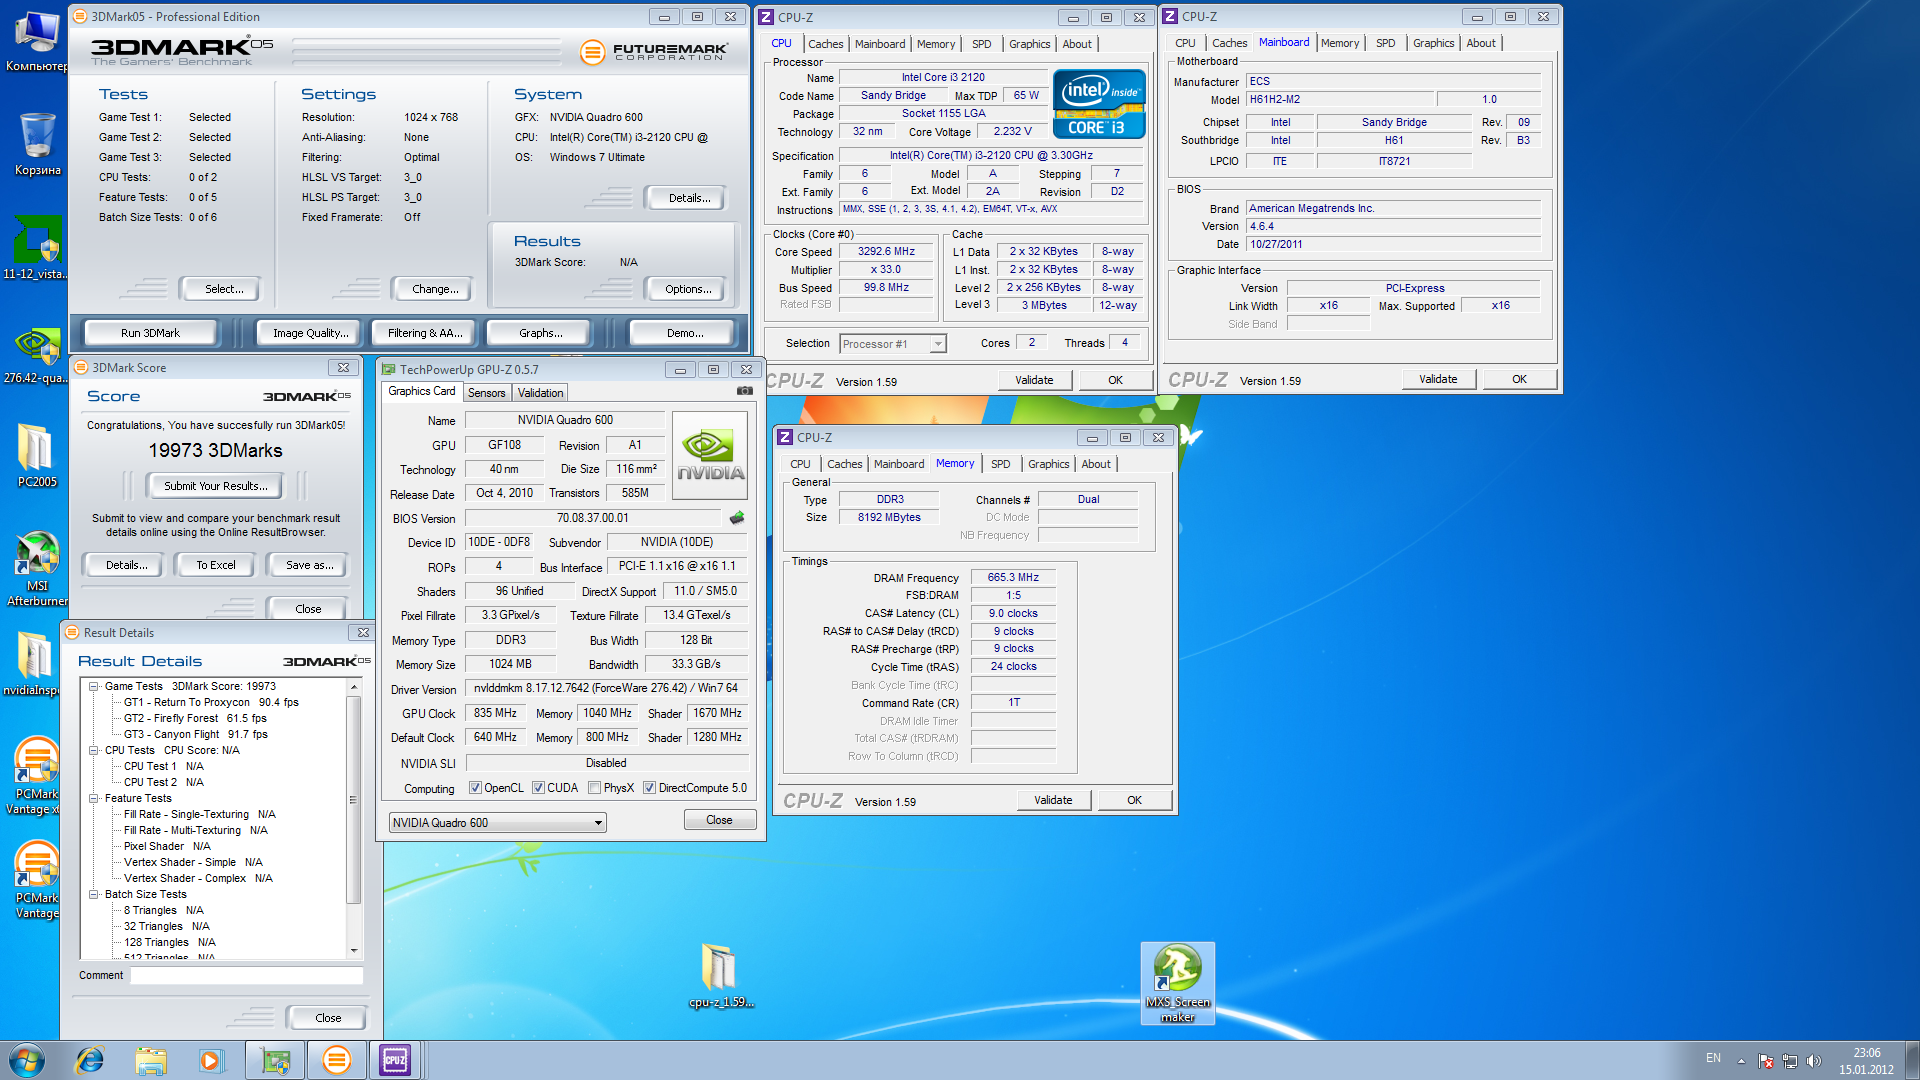Open Validation tab in GPU-Z
Viewport: 1920px width, 1080px height.
tap(540, 393)
